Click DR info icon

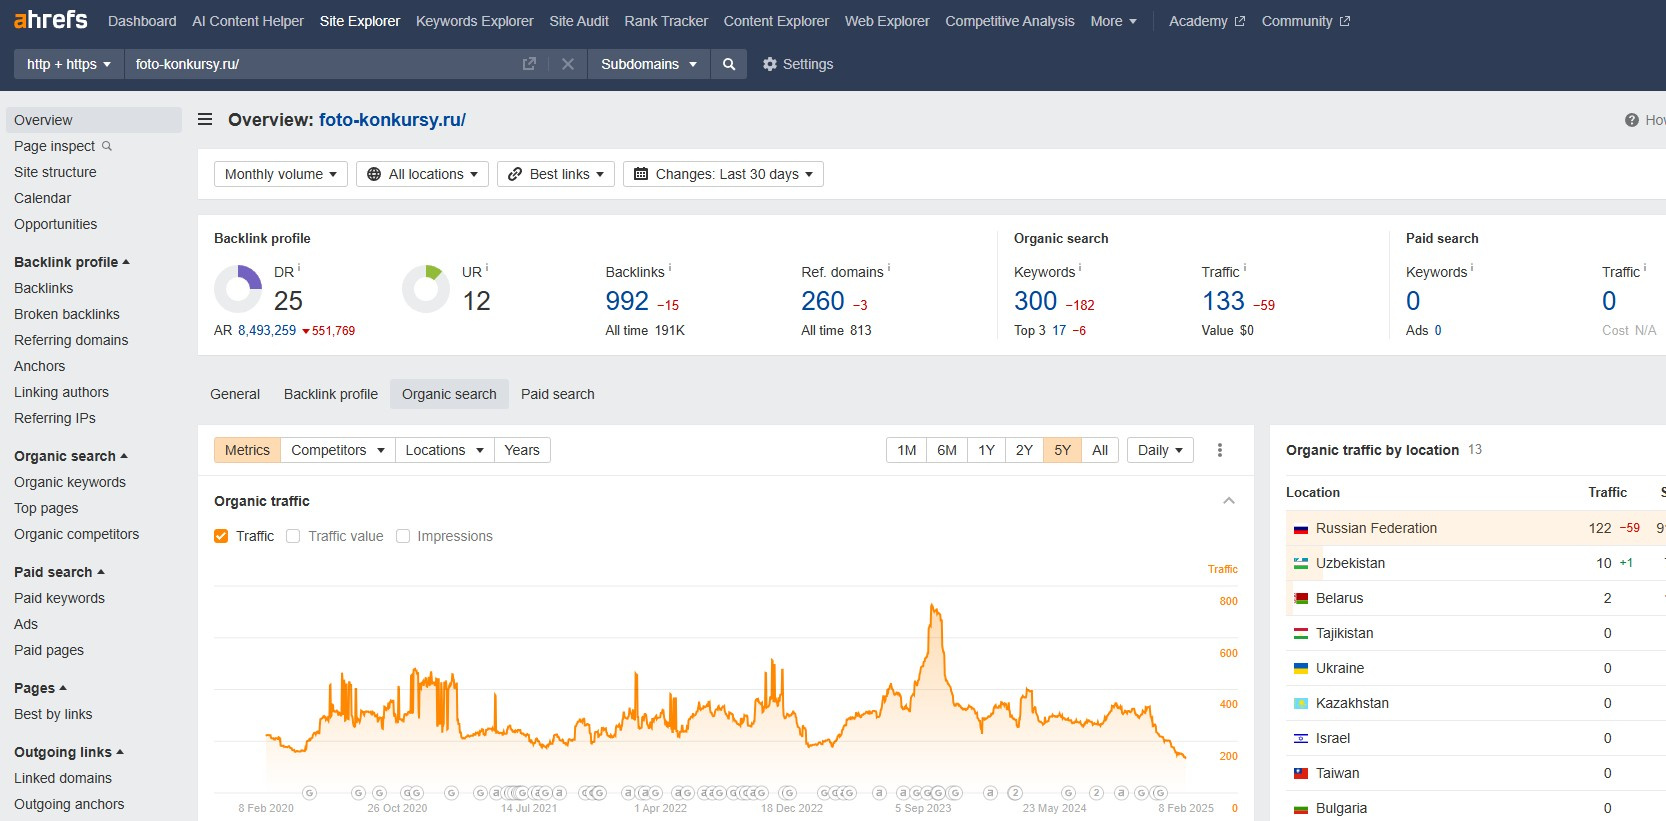point(299,268)
